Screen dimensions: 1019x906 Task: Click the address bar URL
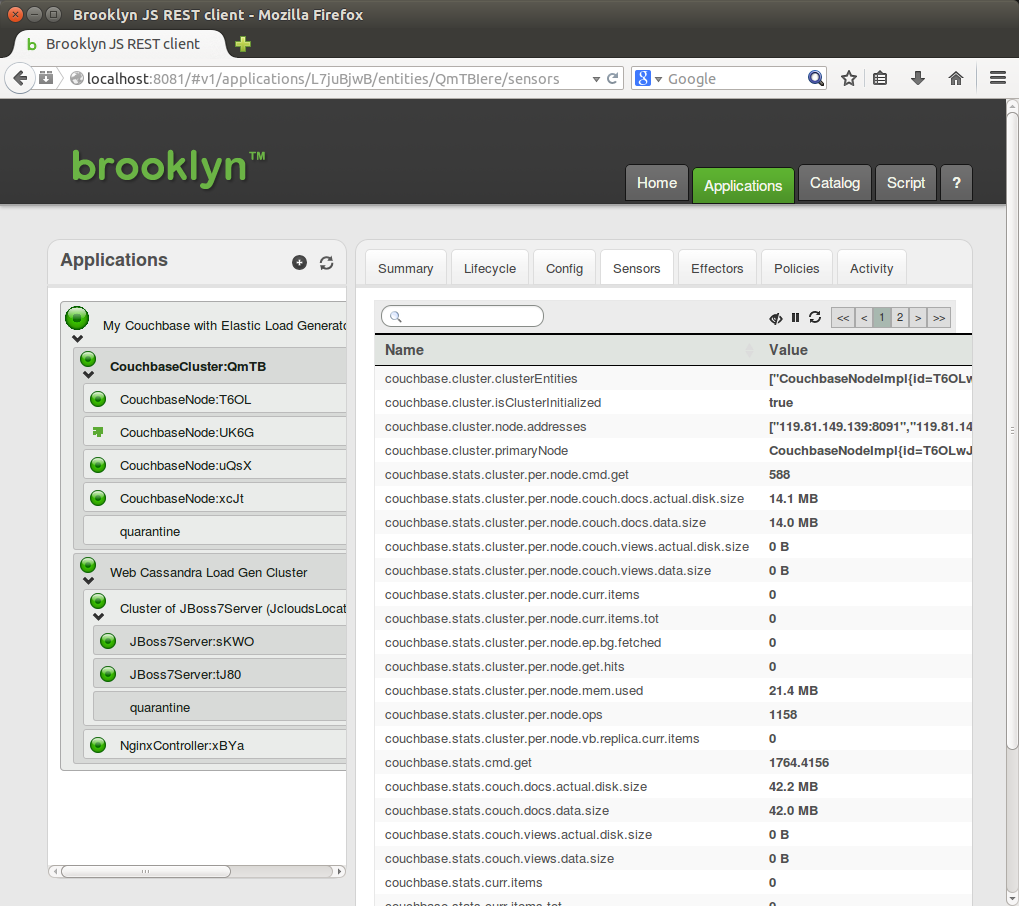[323, 79]
